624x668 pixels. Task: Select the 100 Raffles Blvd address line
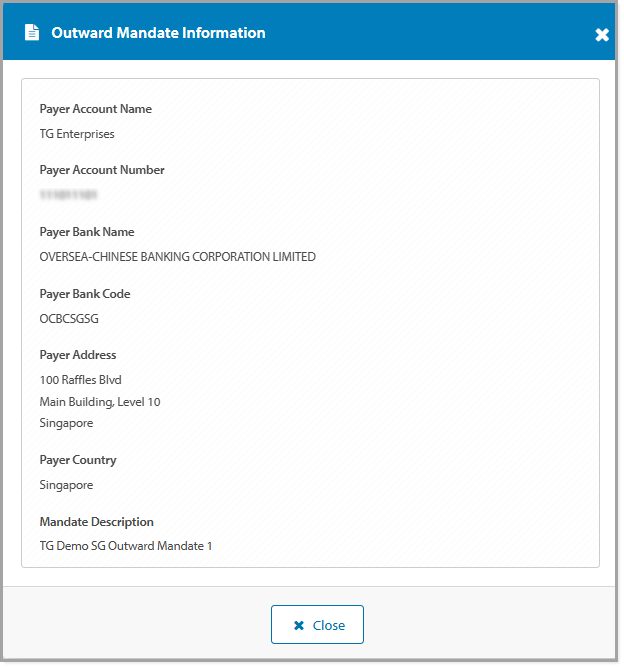pos(81,380)
